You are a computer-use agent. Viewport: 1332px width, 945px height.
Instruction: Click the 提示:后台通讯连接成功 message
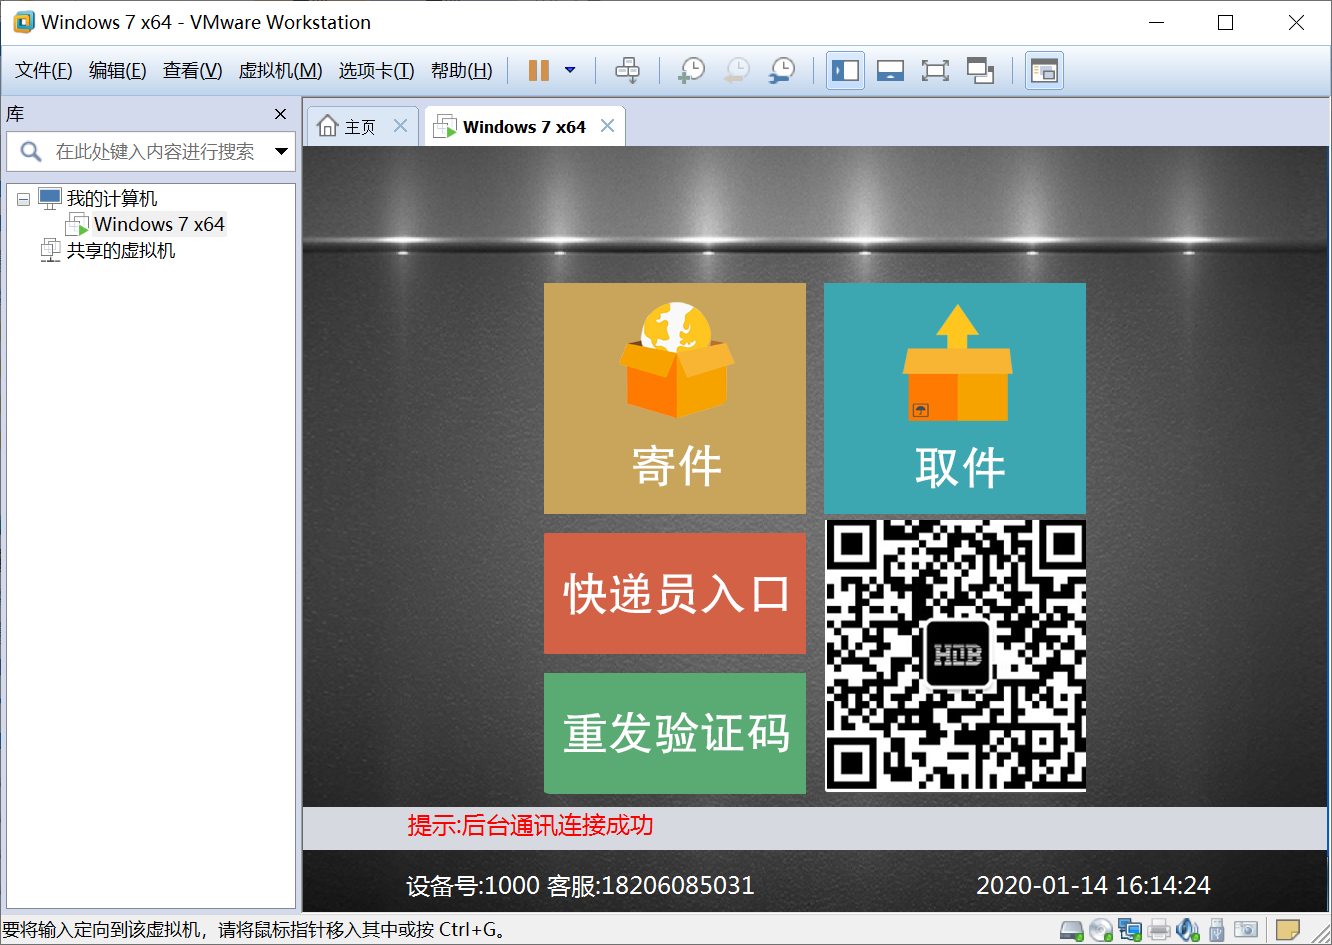pyautogui.click(x=530, y=825)
